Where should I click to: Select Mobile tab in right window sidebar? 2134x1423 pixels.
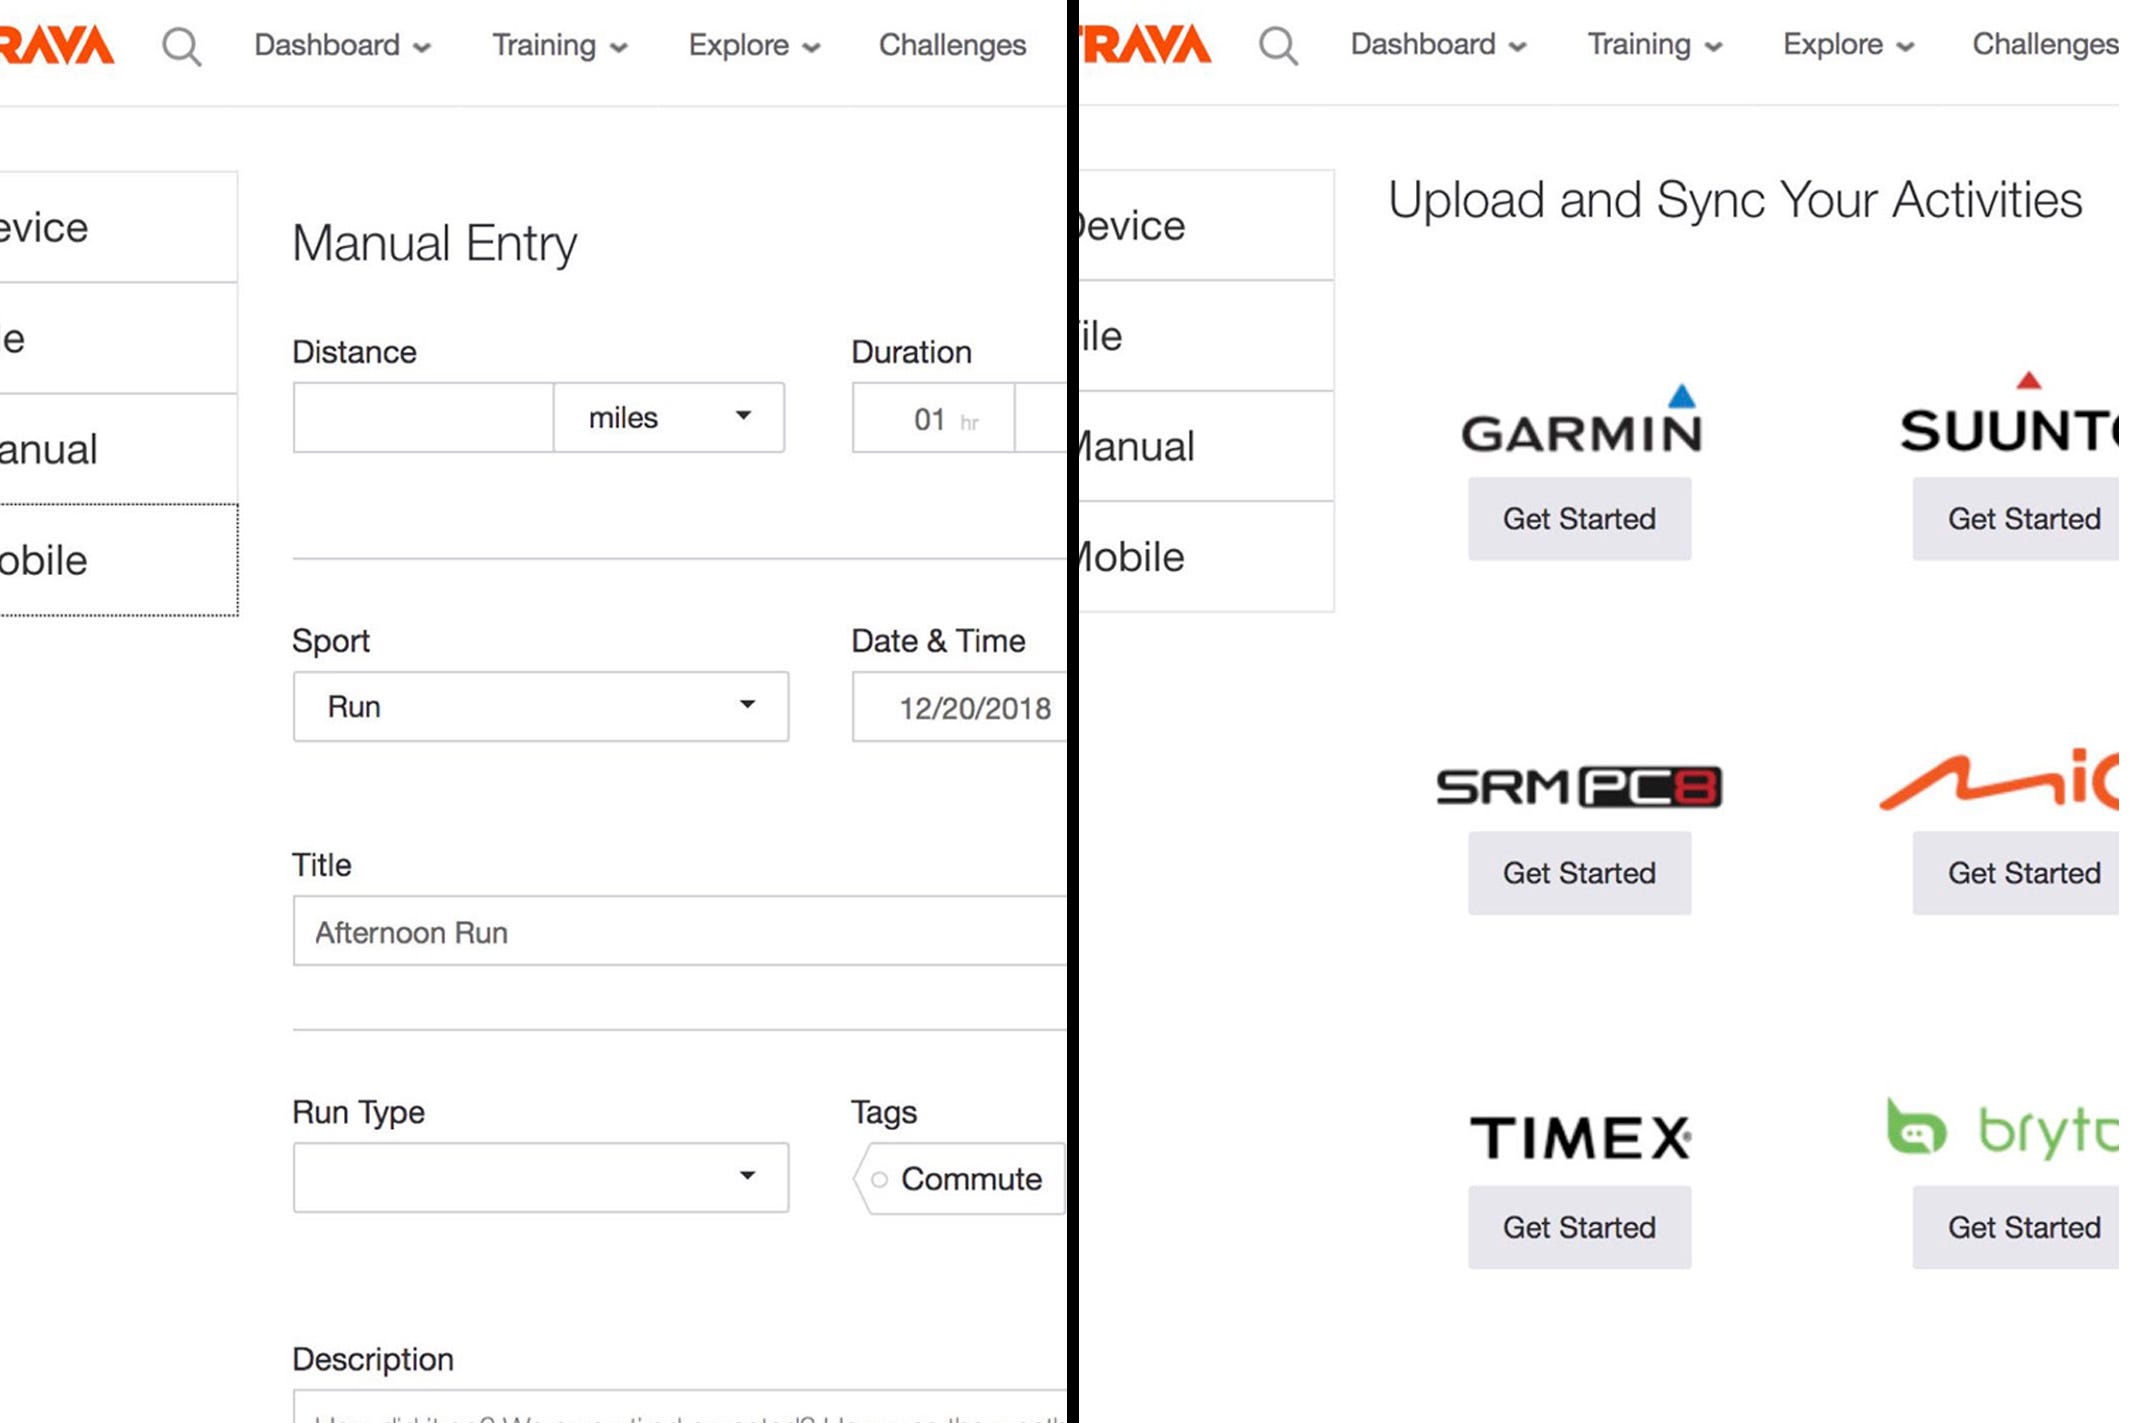pyautogui.click(x=1207, y=556)
